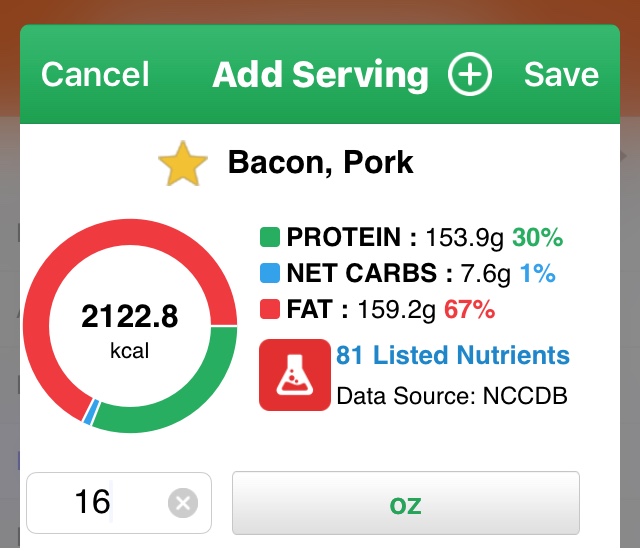640x551 pixels.
Task: Clear the serving amount with X icon
Action: point(182,503)
